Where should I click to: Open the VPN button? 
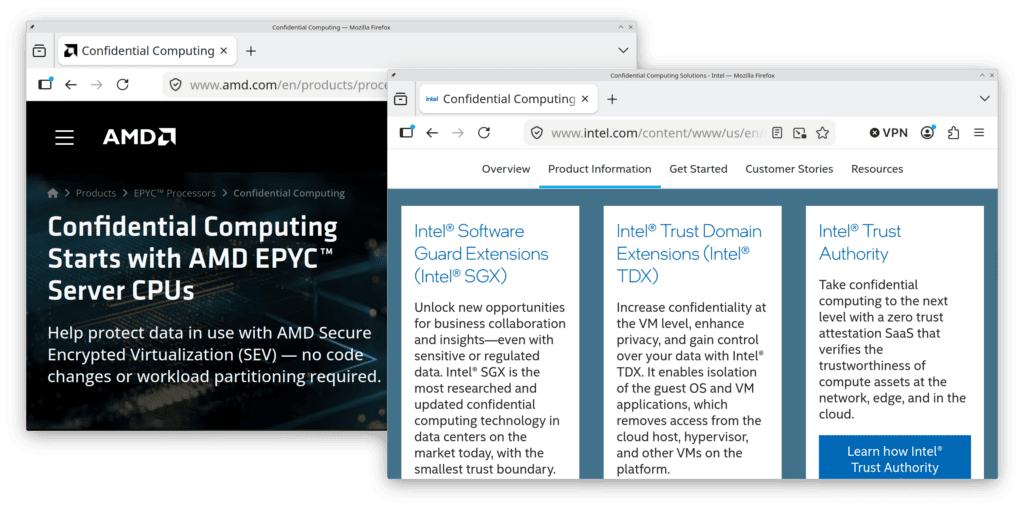click(888, 133)
